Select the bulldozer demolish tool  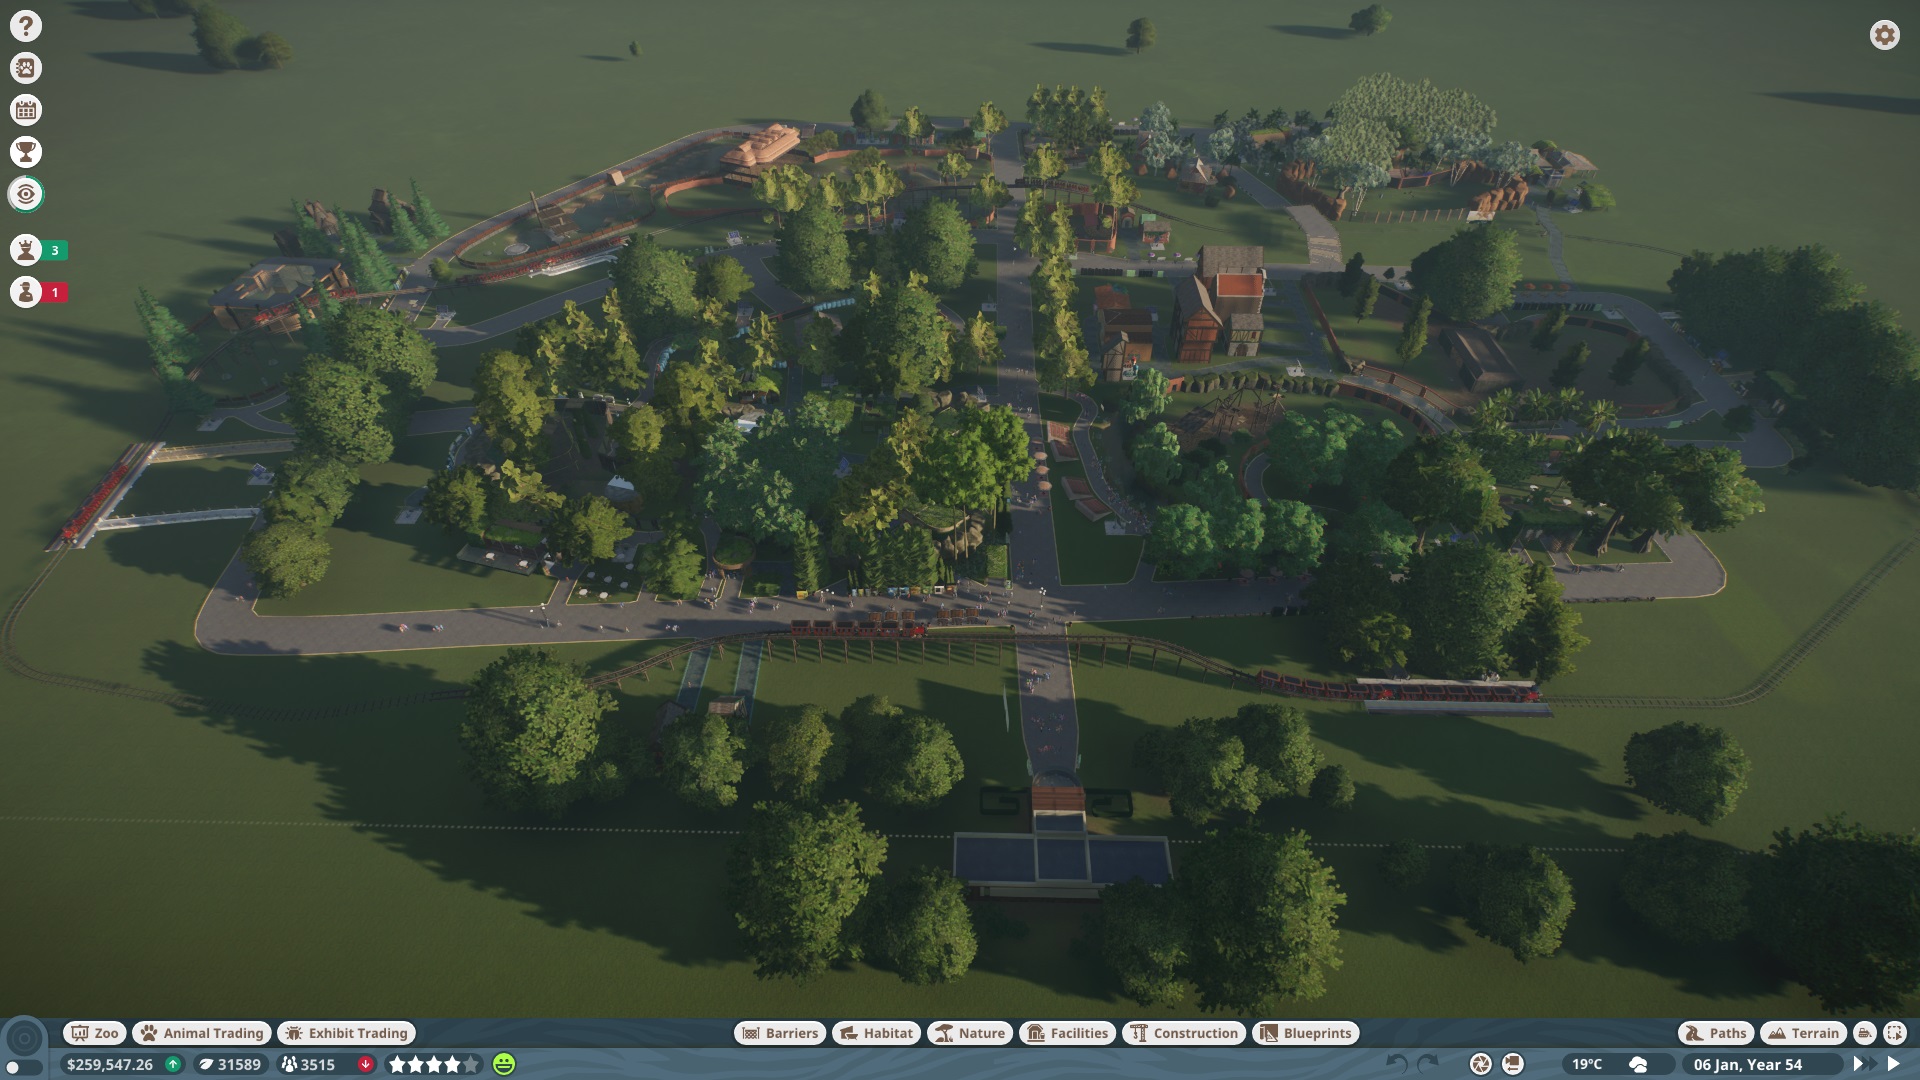(x=1865, y=1033)
